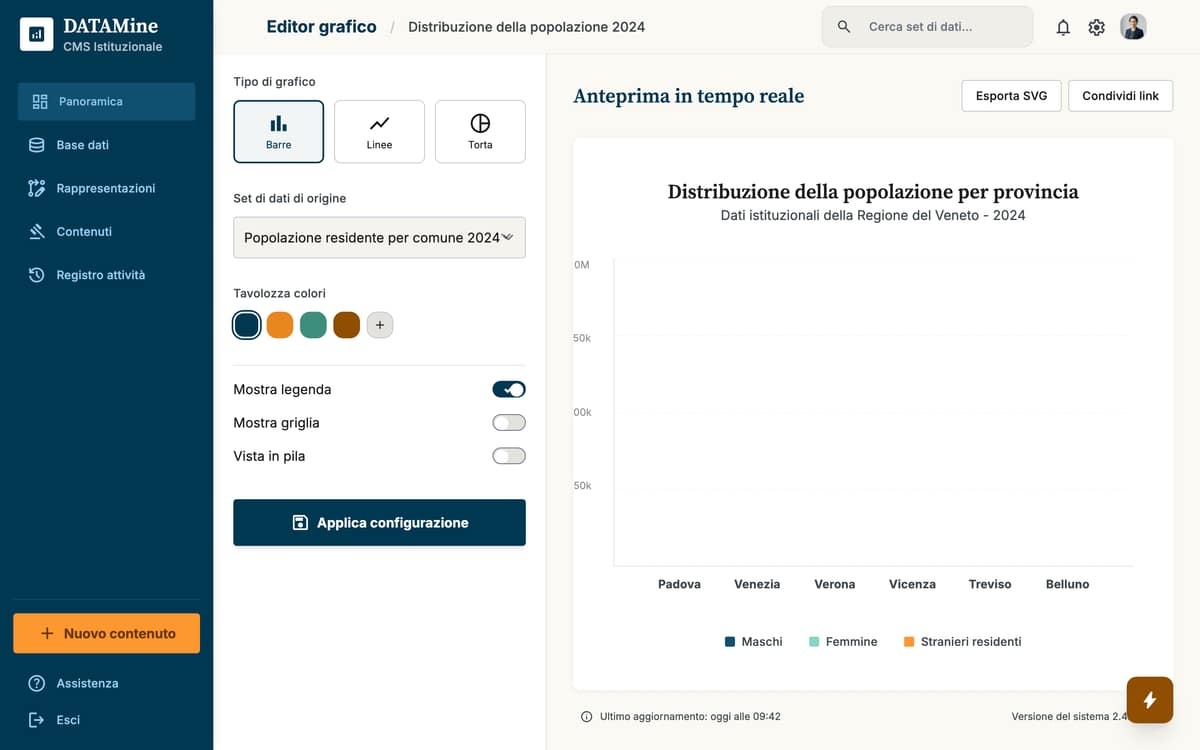Click Esci to log out

point(106,720)
